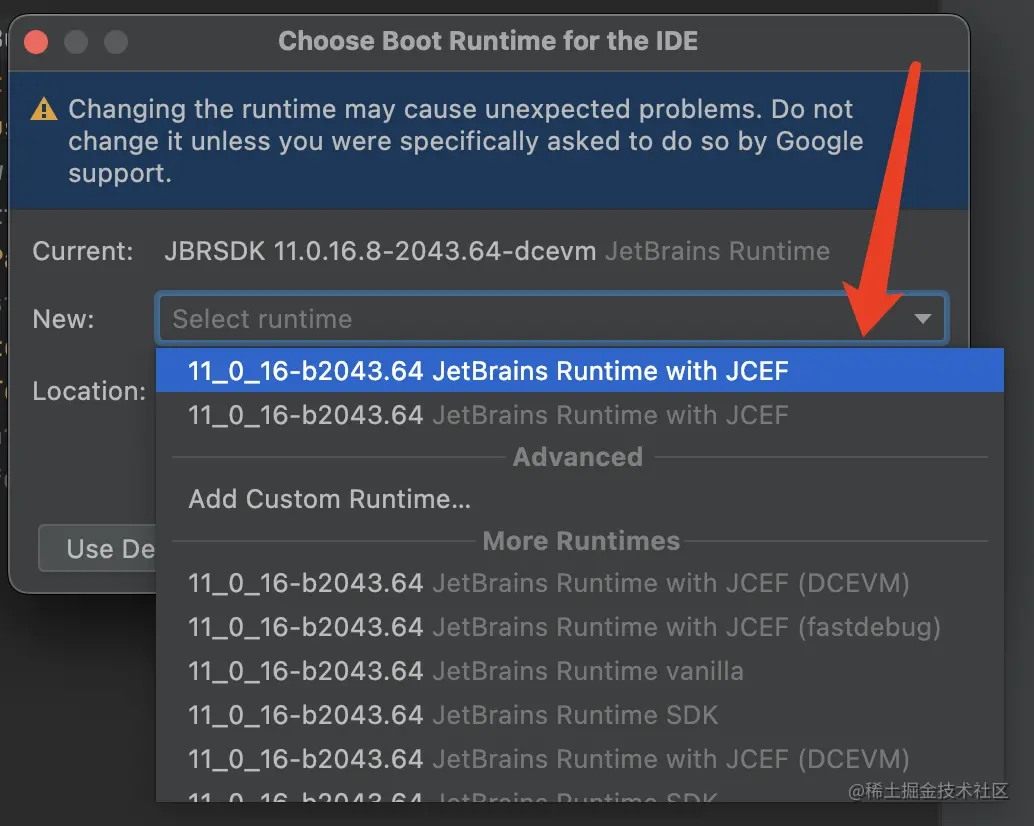Click the Select runtime combo box field
This screenshot has width=1034, height=826.
click(x=552, y=319)
